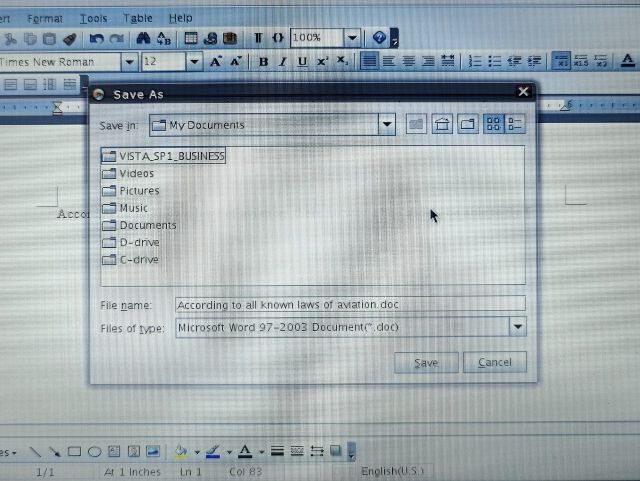
Task: Select the Oval drawing tool
Action: point(94,452)
